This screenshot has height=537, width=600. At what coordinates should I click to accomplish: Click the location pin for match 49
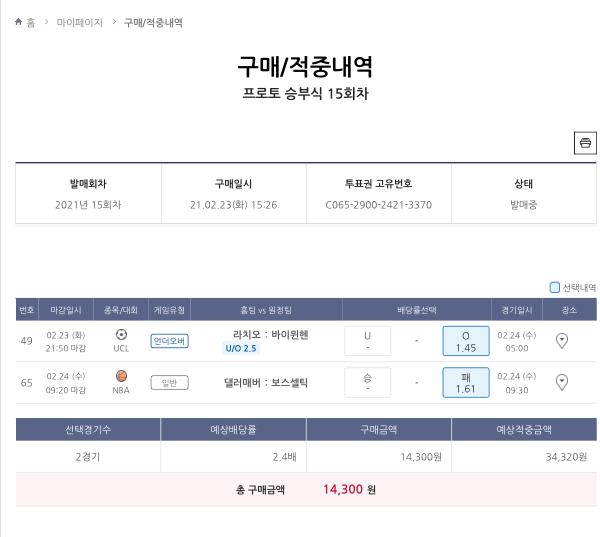pyautogui.click(x=562, y=341)
